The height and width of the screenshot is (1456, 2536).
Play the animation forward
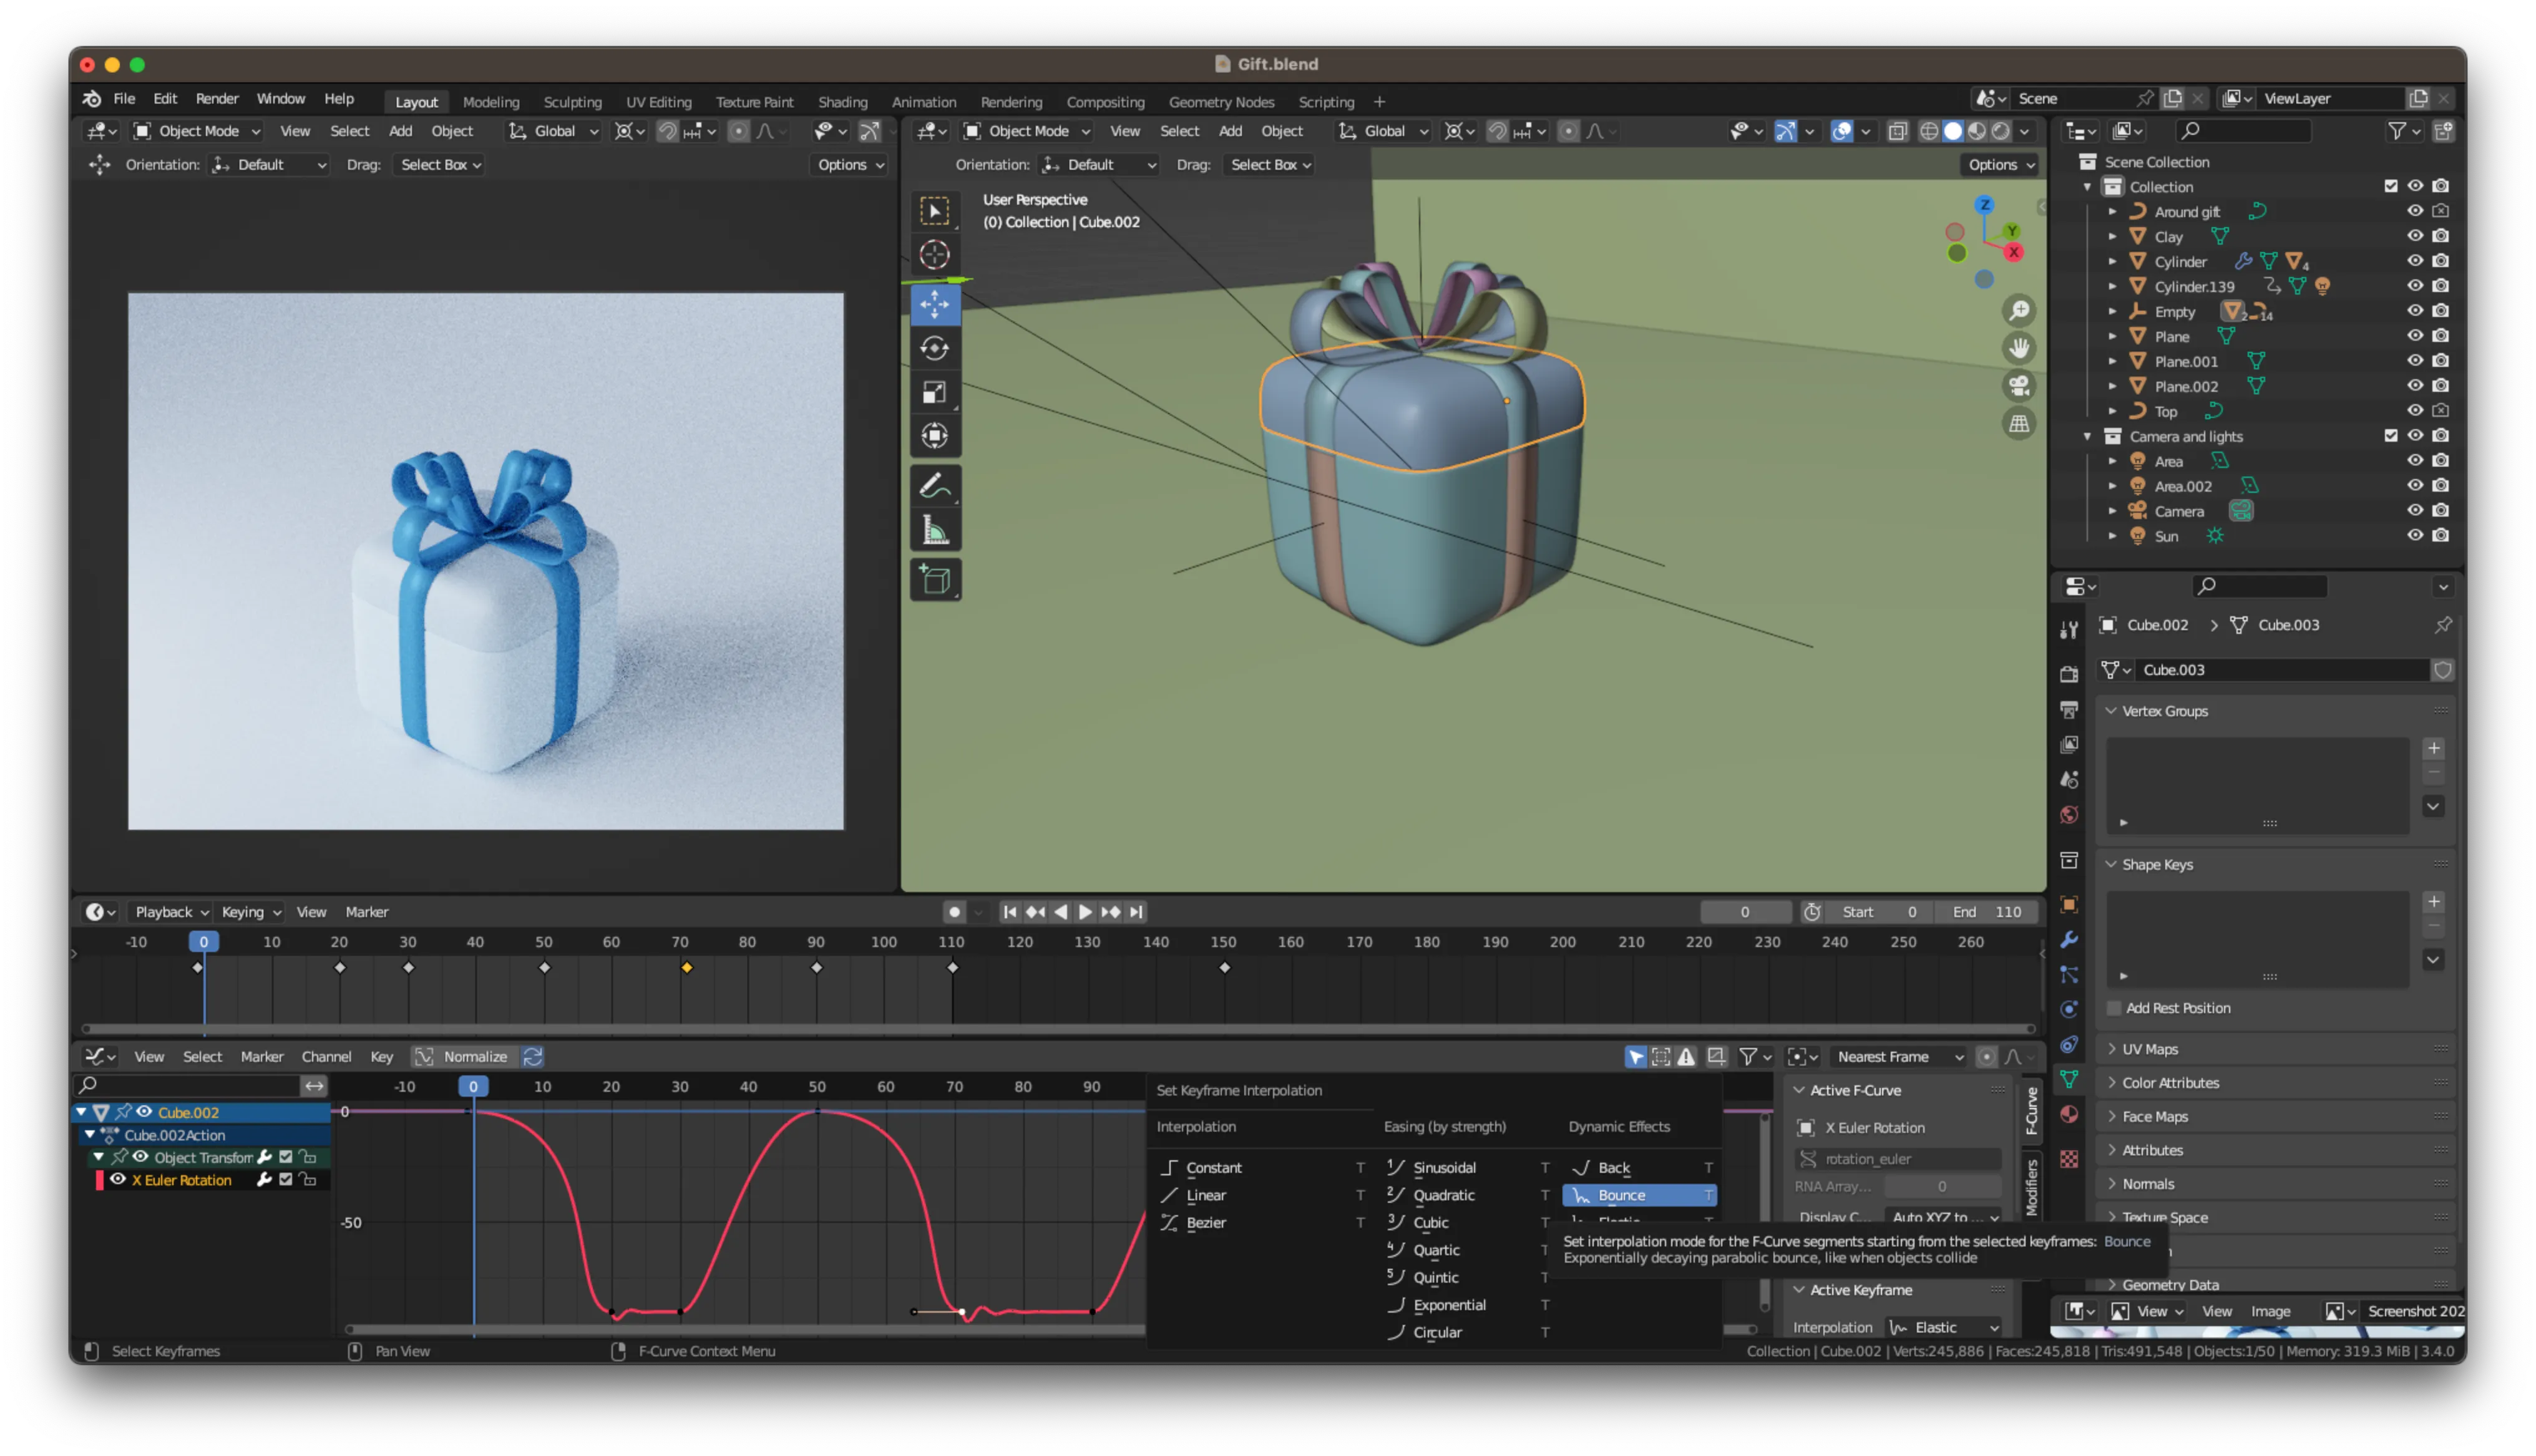(1085, 912)
